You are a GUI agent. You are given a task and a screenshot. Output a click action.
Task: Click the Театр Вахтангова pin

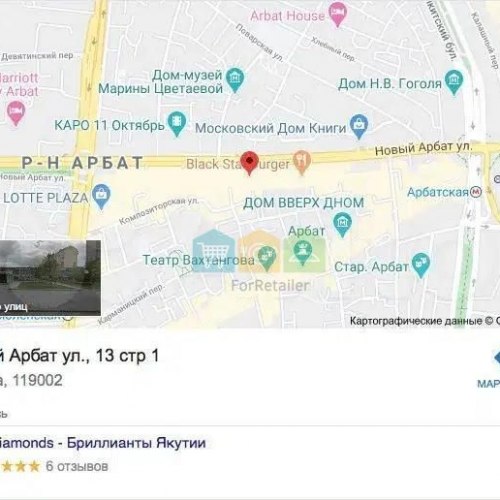pos(266,258)
